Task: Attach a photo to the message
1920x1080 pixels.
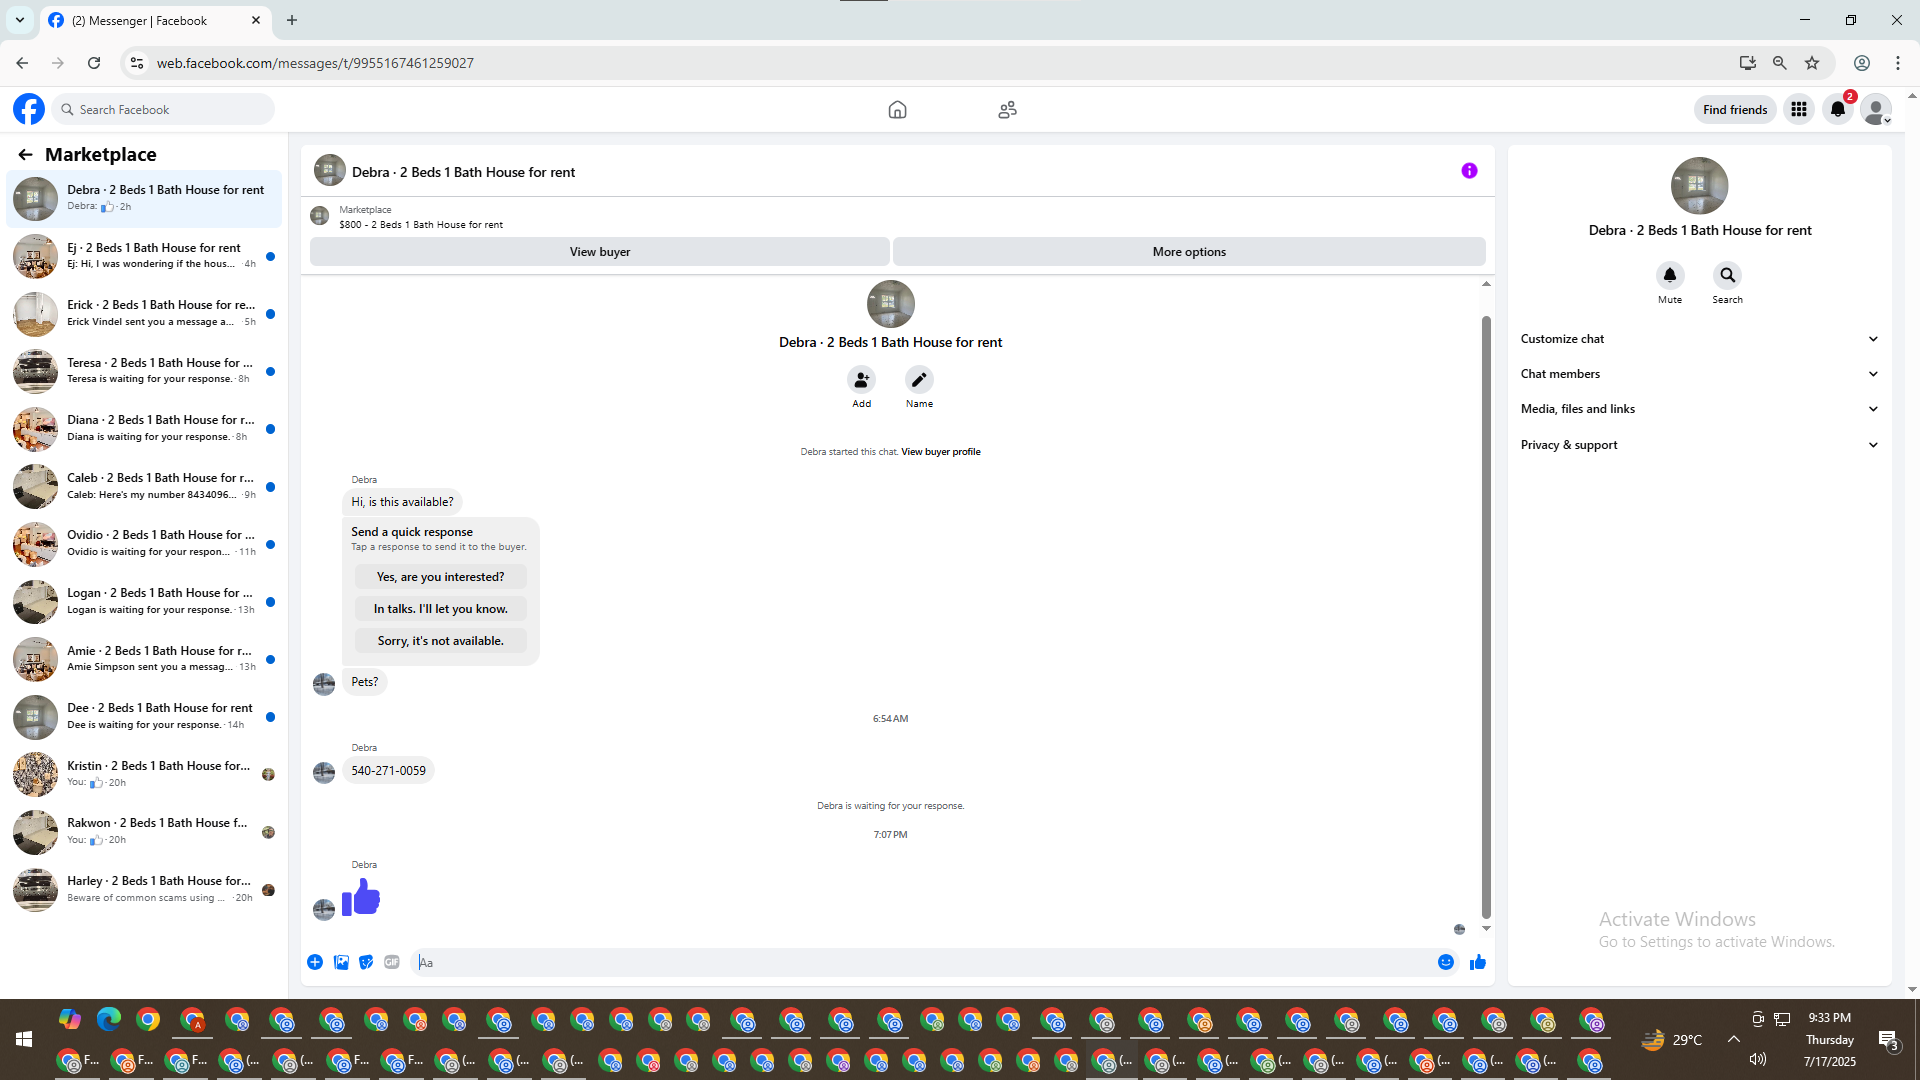Action: coord(341,962)
